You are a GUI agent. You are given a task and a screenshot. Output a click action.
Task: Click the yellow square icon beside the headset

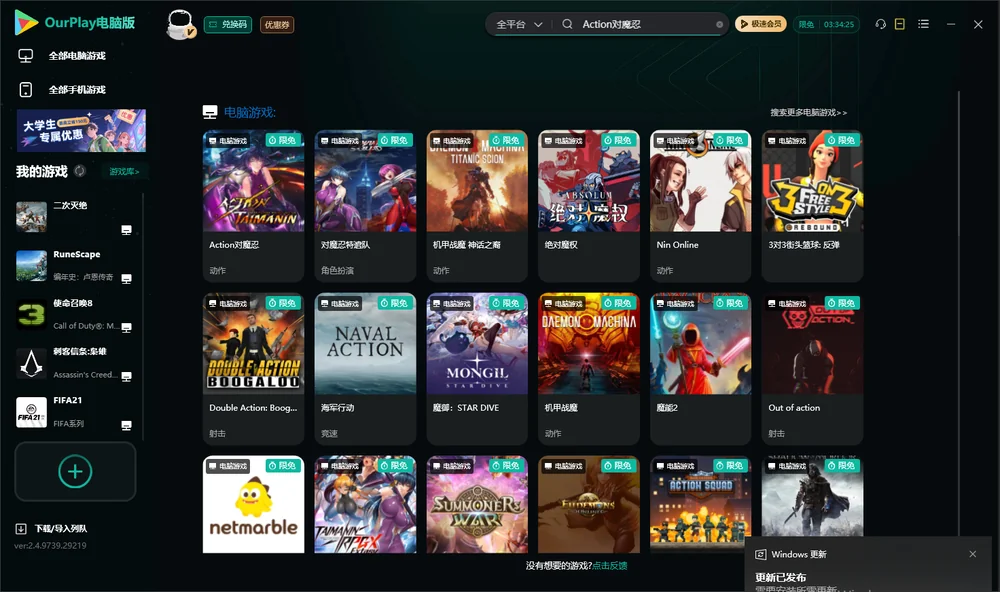click(x=900, y=24)
